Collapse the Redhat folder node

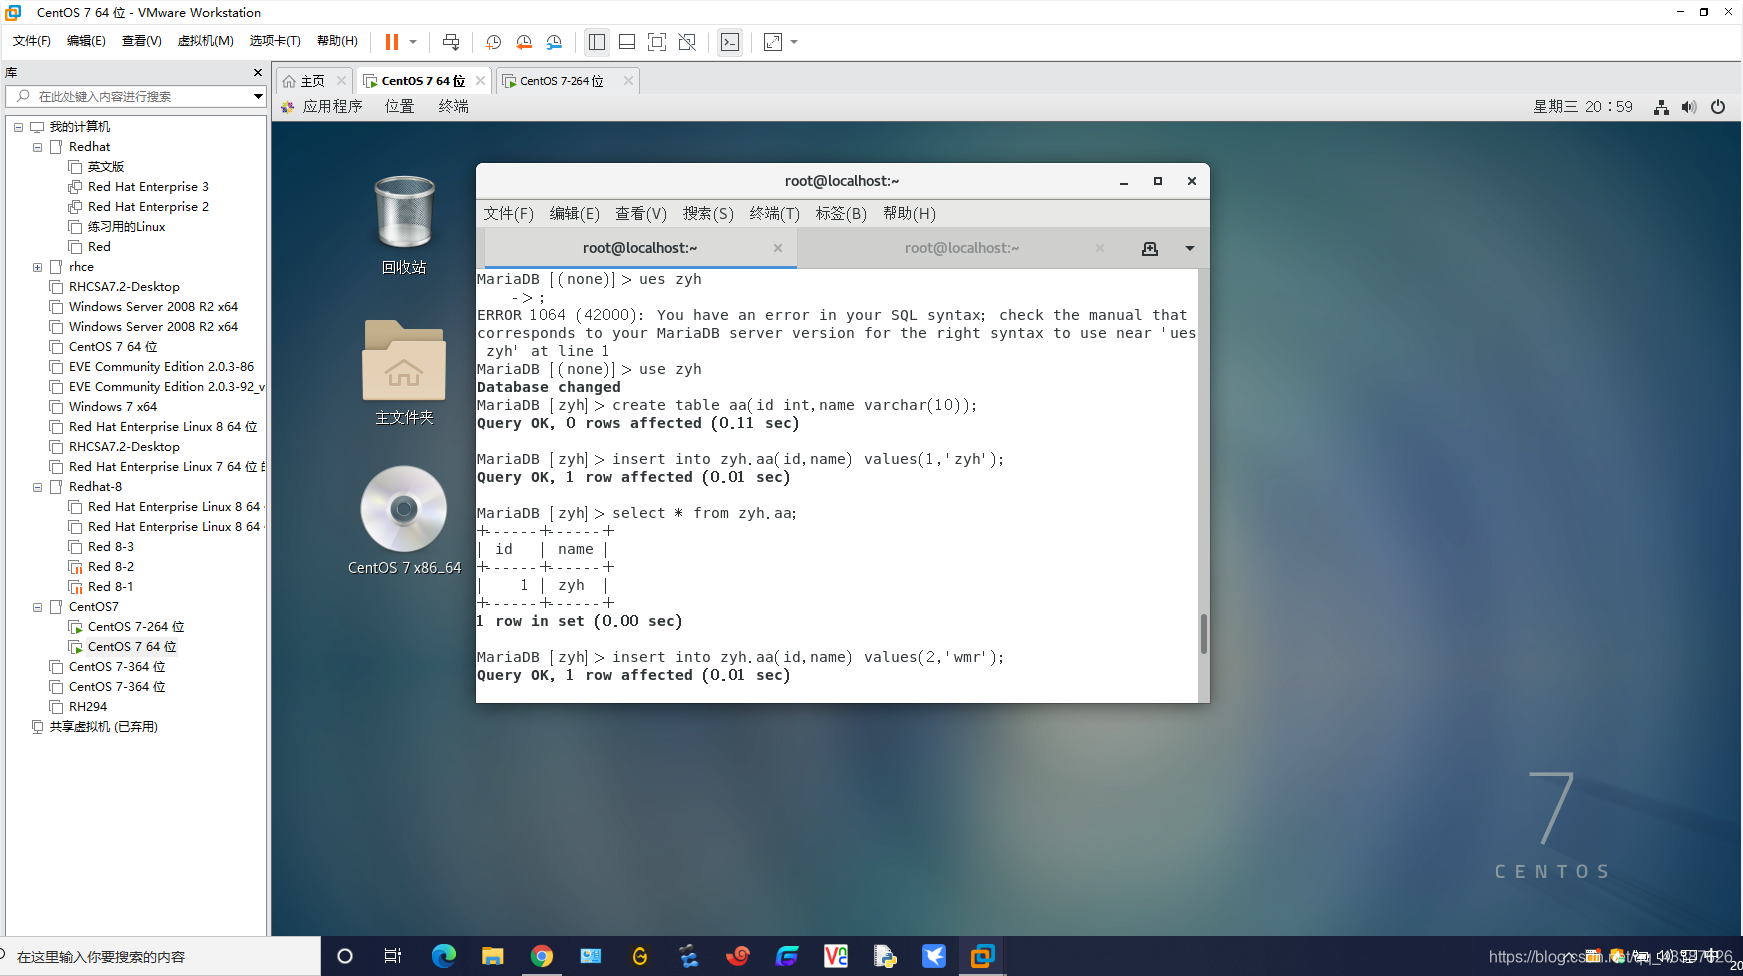point(37,147)
